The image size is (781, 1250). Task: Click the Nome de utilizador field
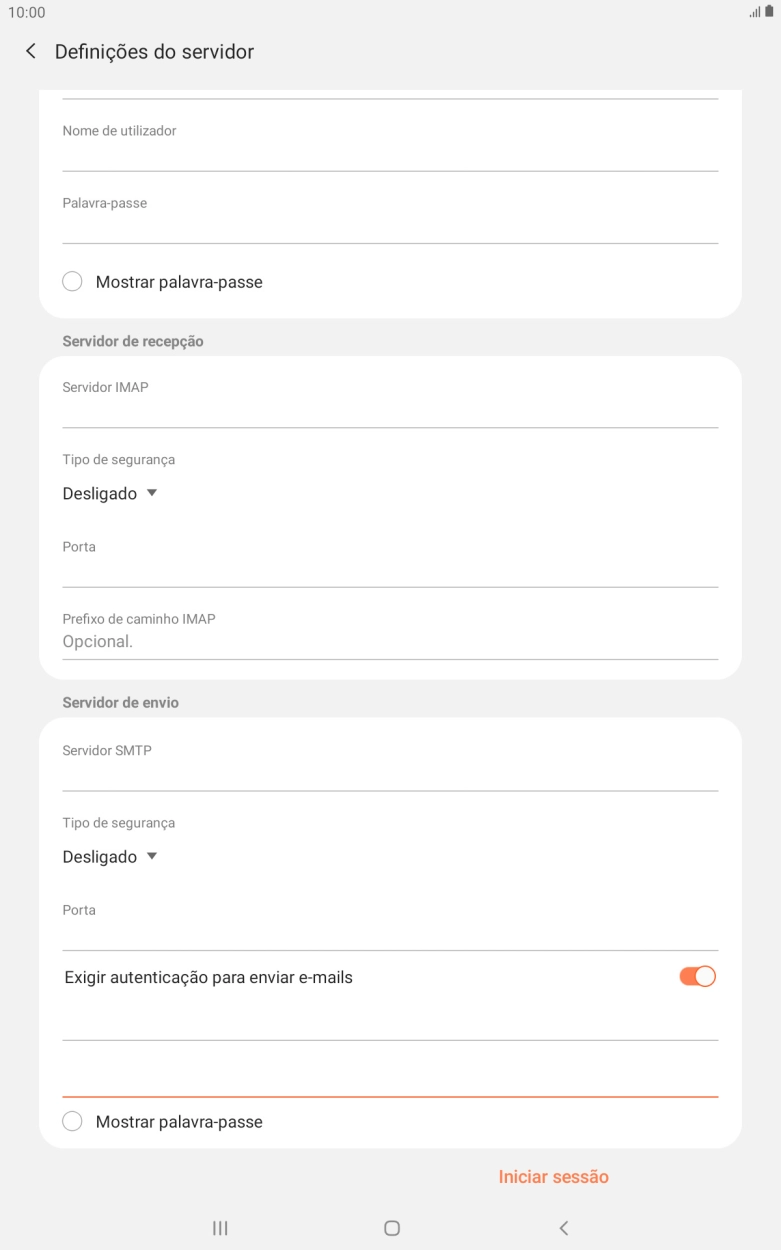click(x=390, y=145)
